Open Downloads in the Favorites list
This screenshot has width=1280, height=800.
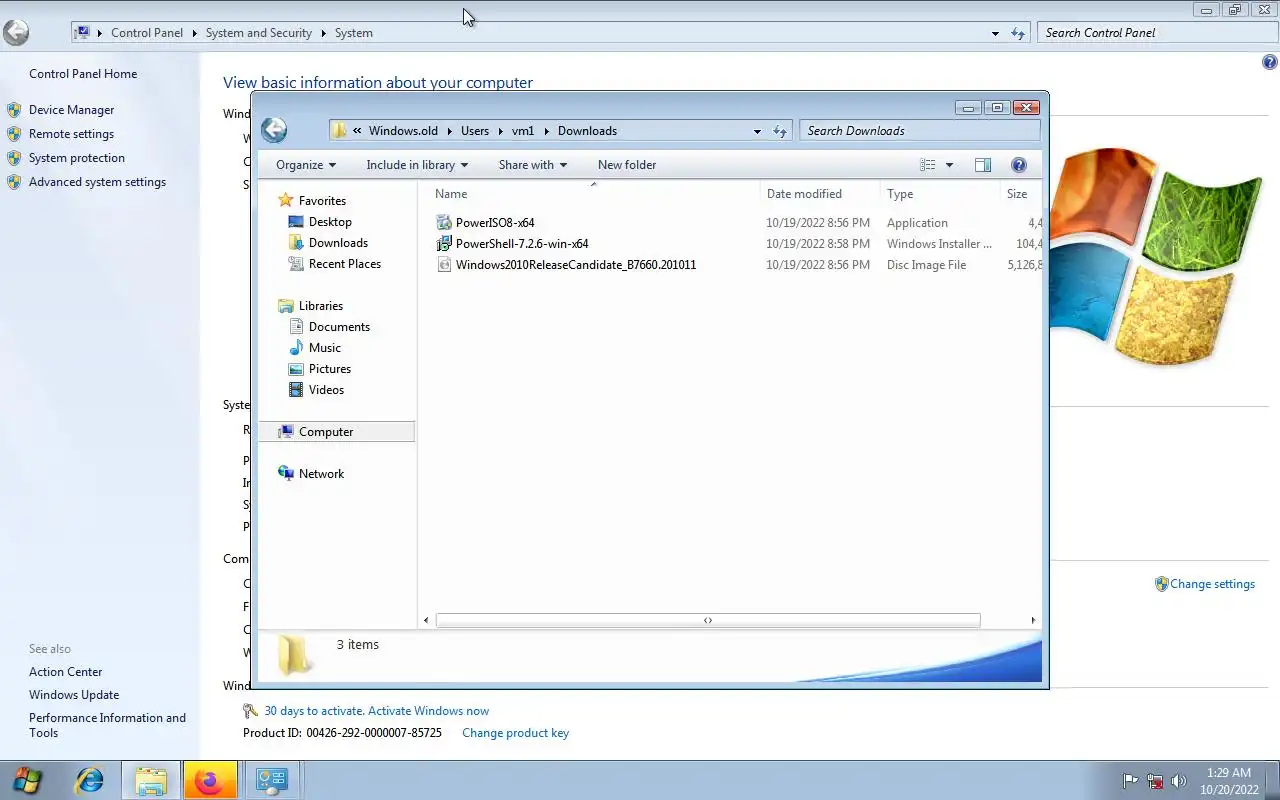coord(338,243)
